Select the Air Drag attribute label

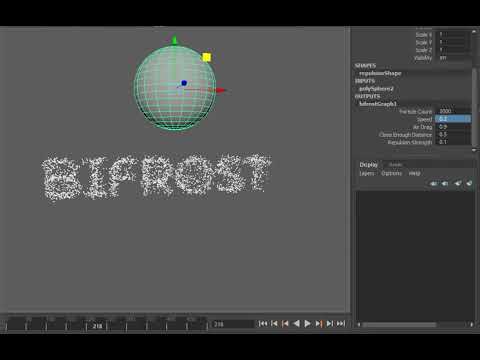tap(422, 127)
